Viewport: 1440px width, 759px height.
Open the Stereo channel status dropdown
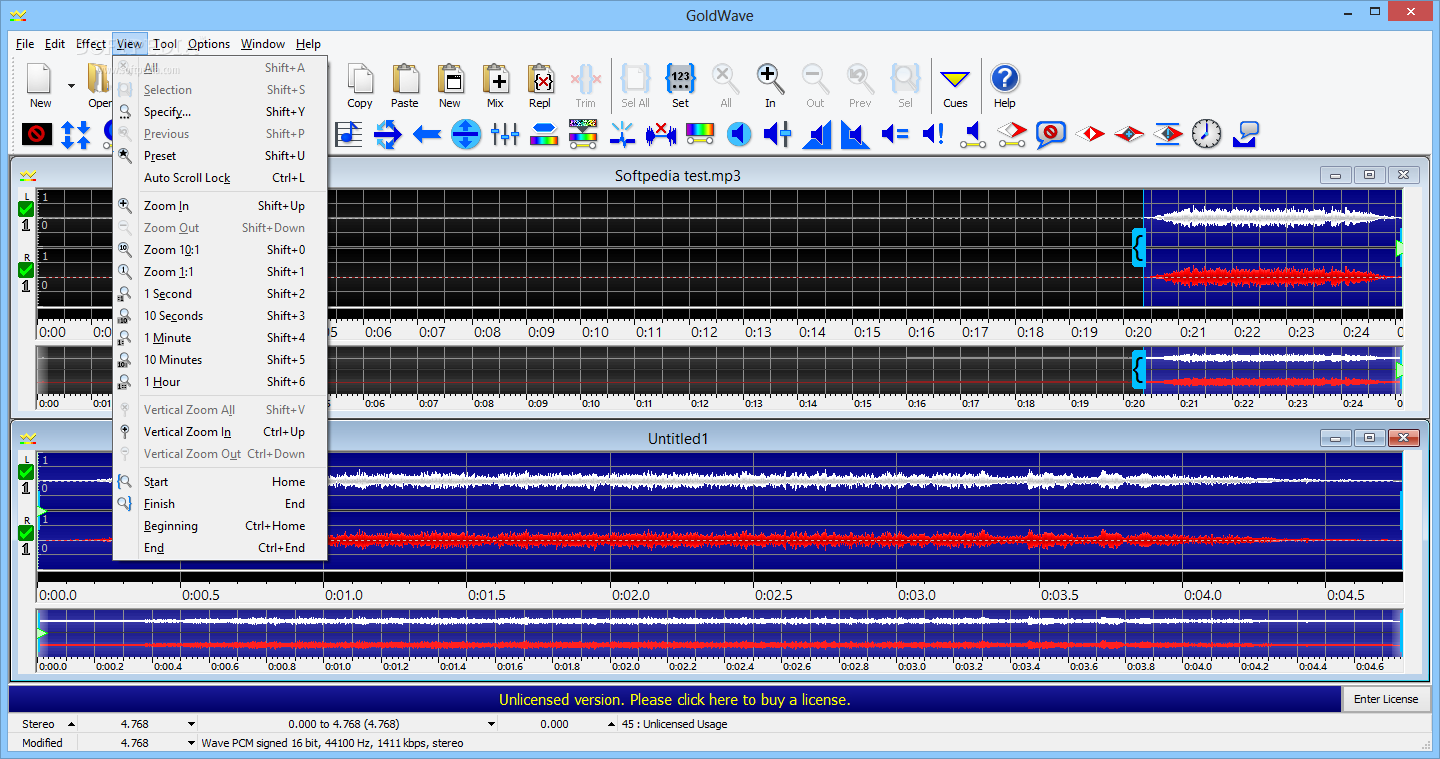(72, 724)
